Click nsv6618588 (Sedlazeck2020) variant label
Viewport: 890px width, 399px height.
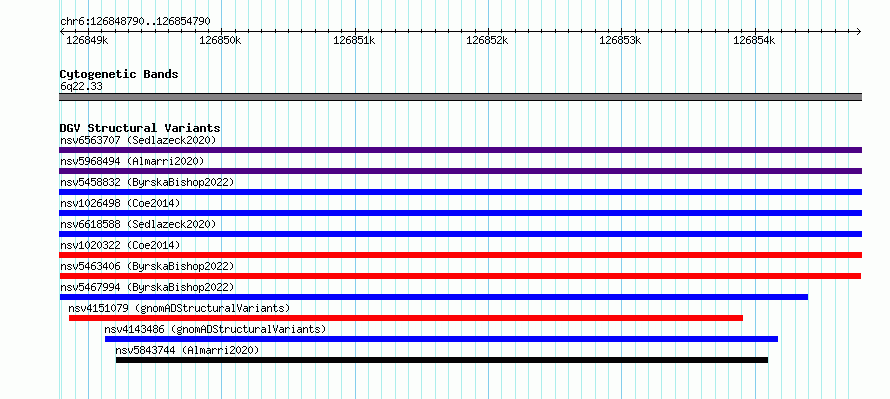click(x=138, y=224)
